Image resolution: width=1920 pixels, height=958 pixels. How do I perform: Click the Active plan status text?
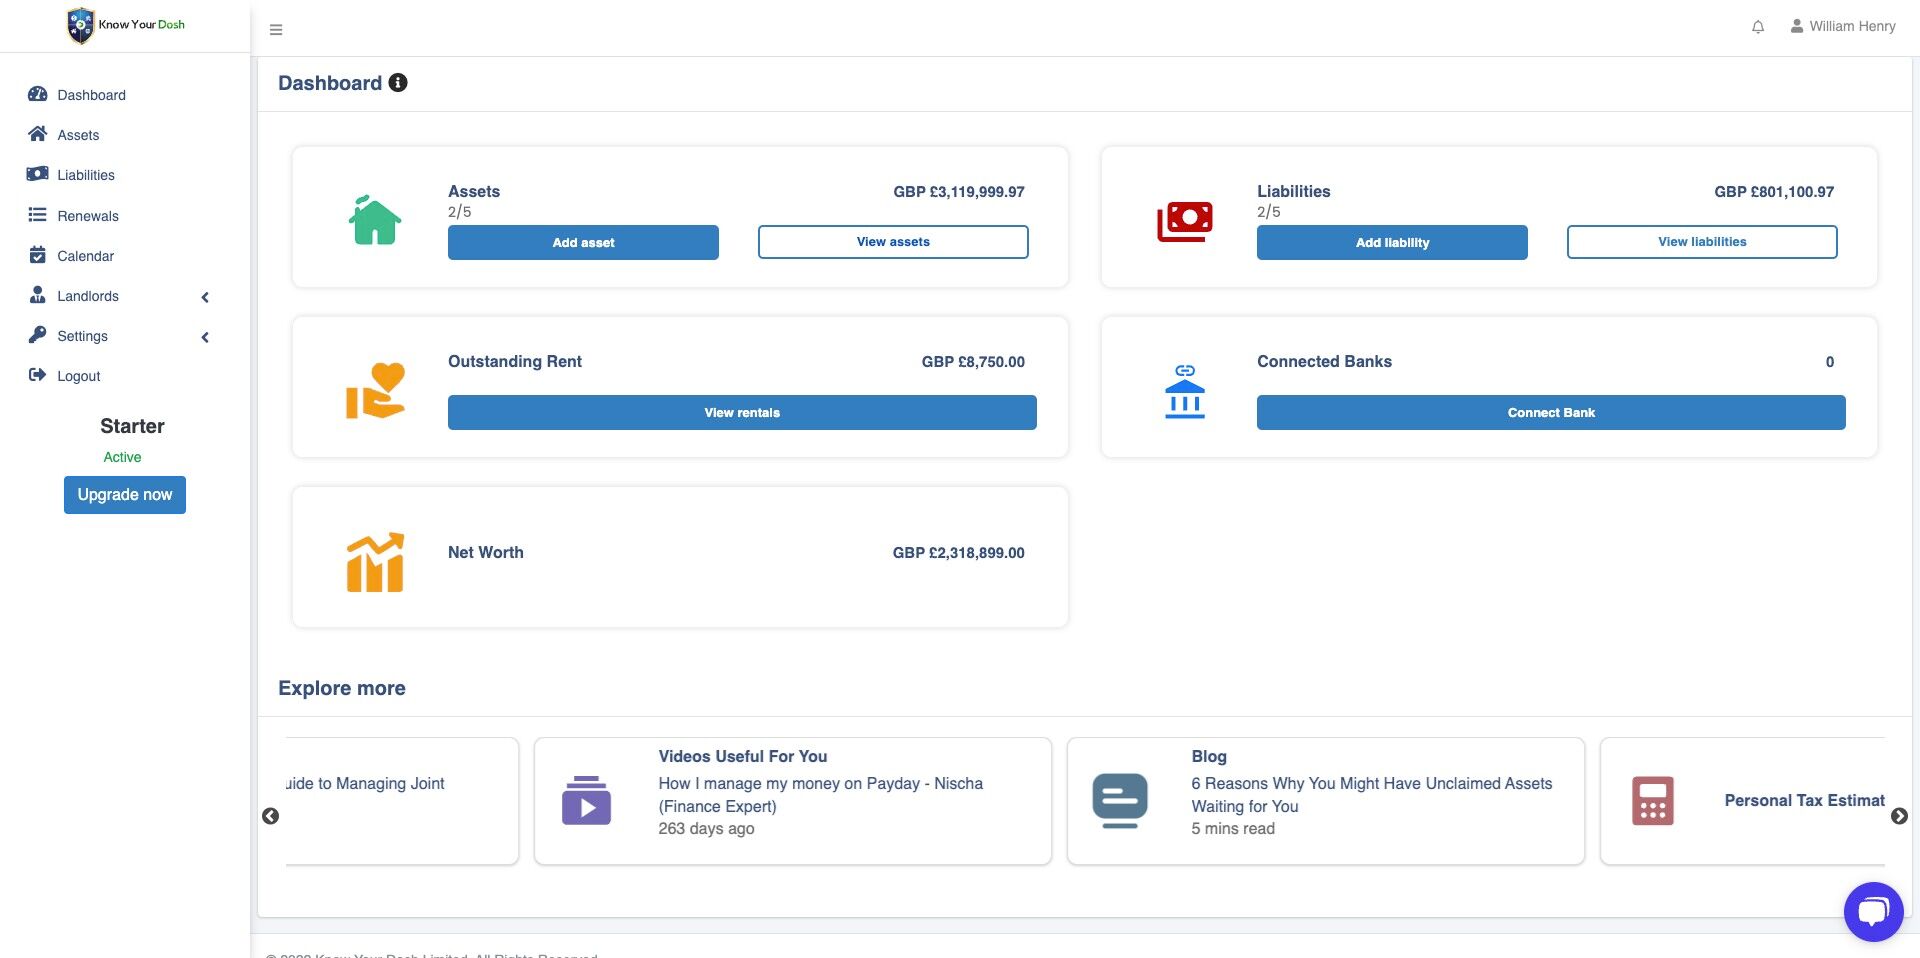[x=122, y=457]
